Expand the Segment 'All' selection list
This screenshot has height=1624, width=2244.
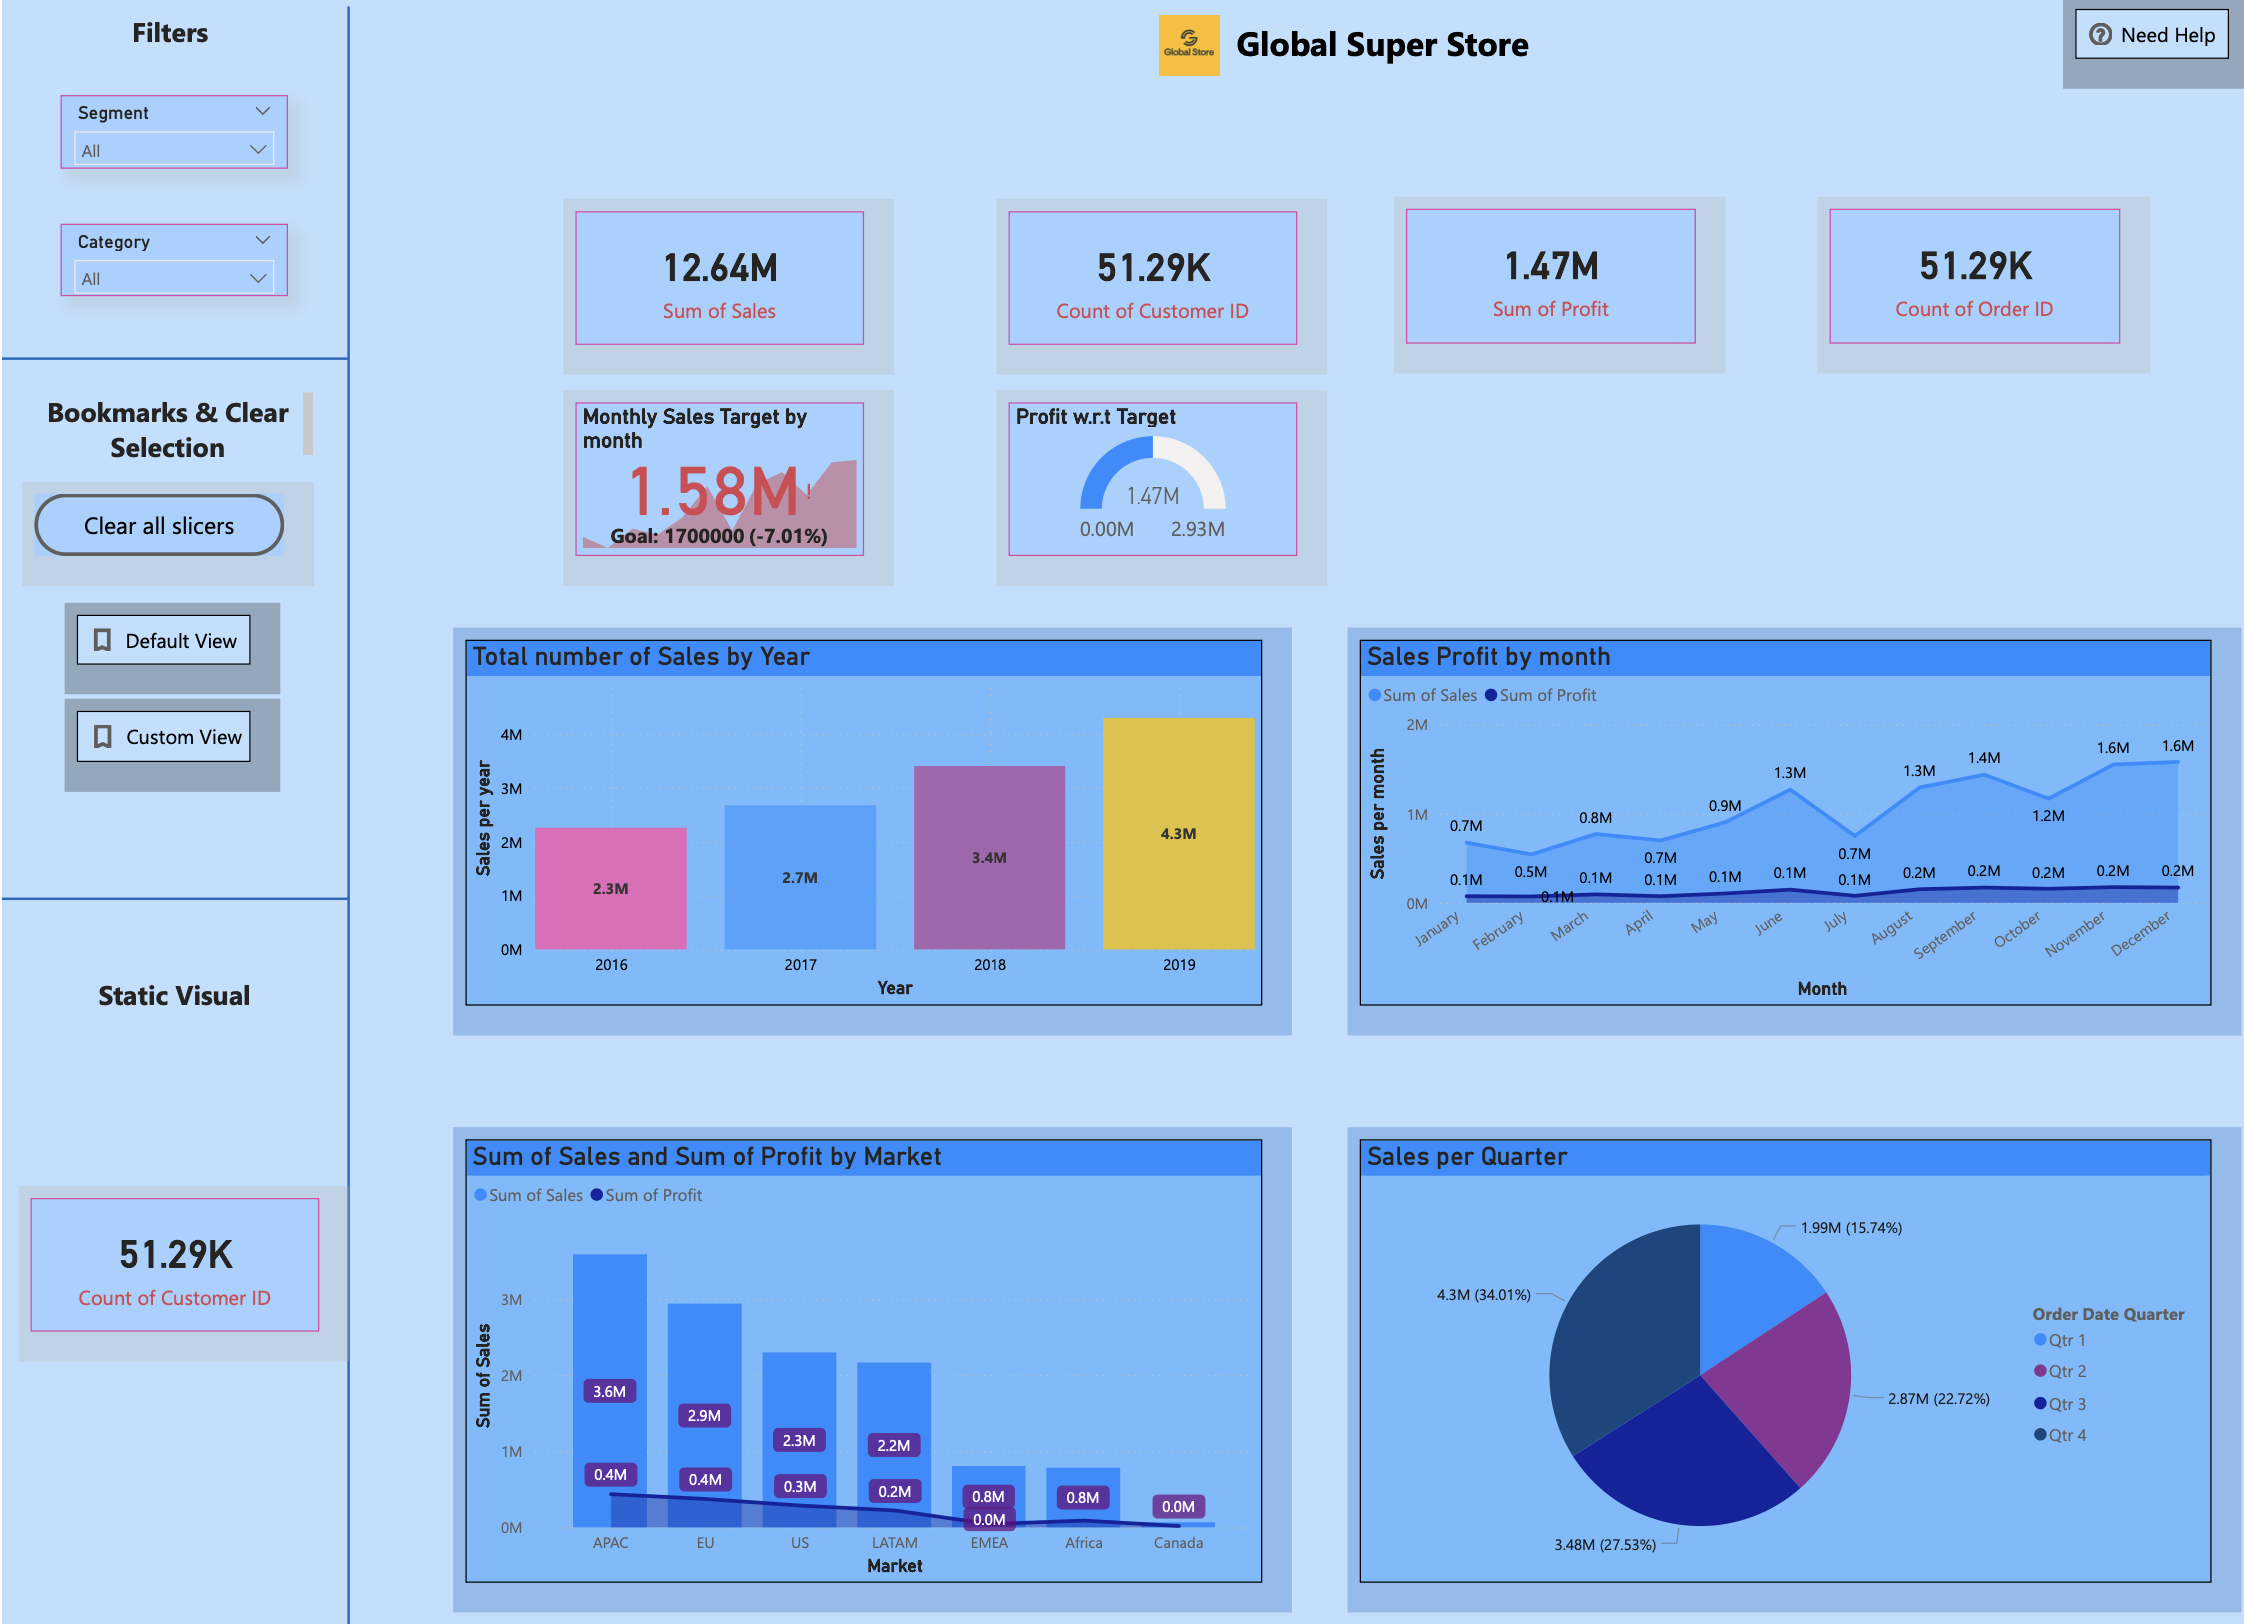click(258, 148)
